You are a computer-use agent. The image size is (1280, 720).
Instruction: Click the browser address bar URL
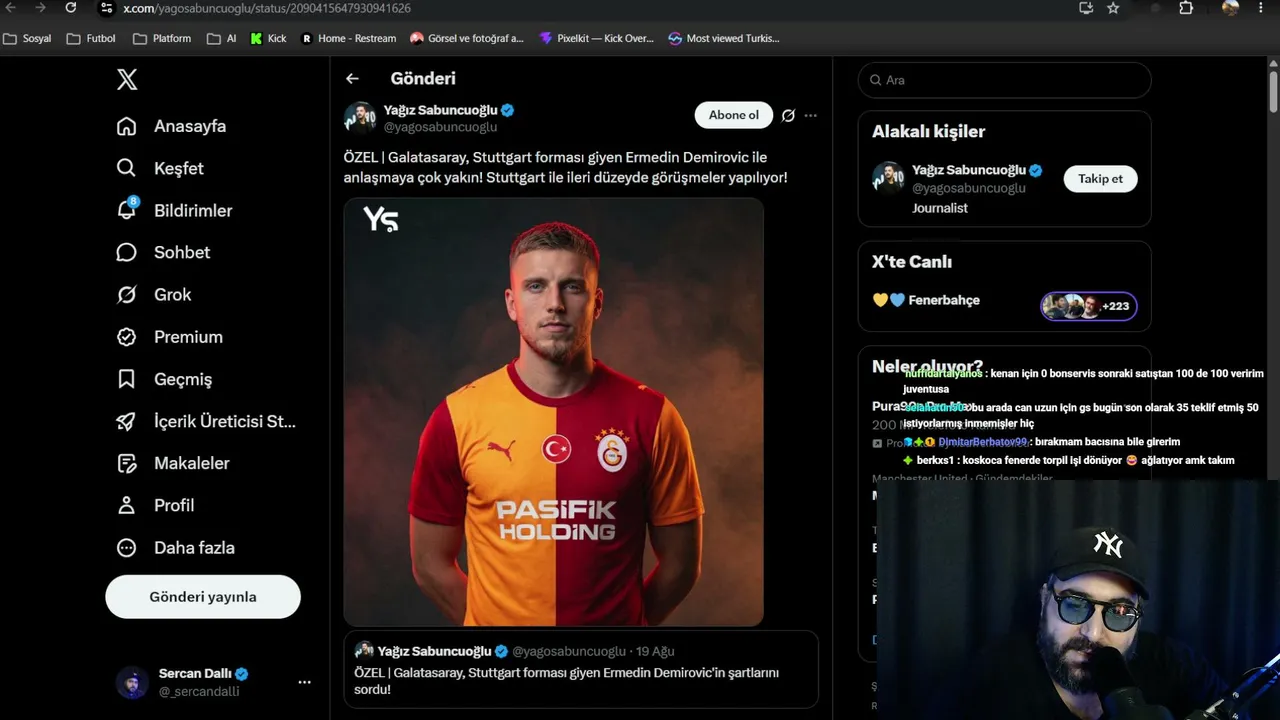[267, 8]
